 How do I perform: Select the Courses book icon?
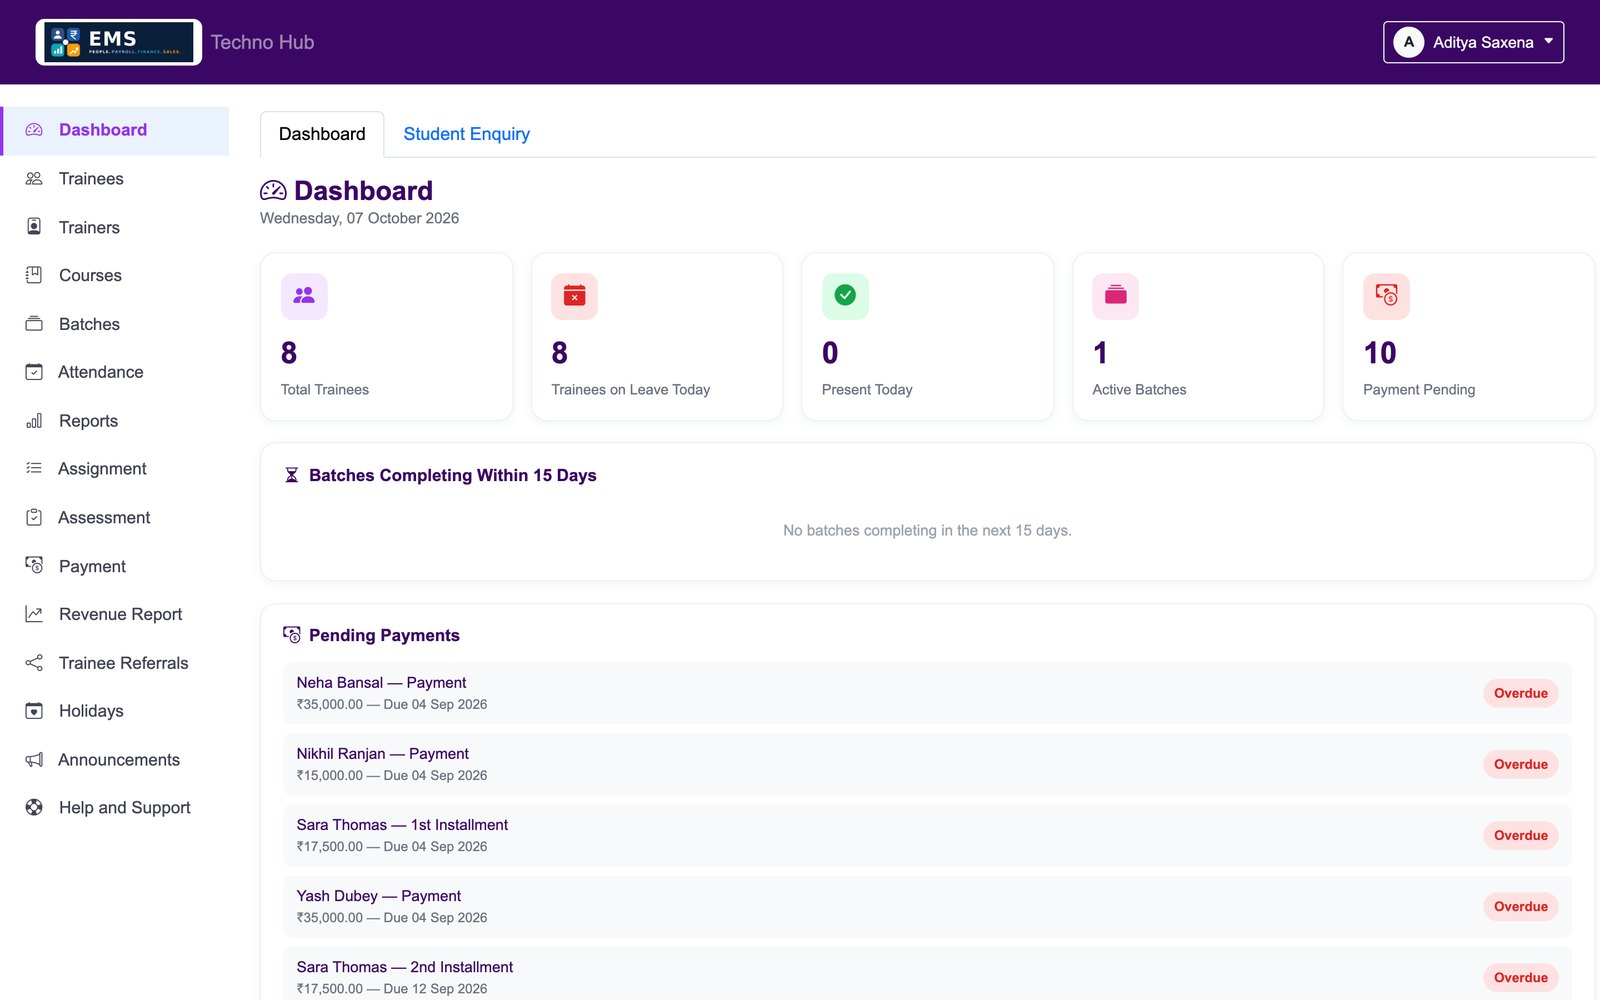tap(34, 275)
